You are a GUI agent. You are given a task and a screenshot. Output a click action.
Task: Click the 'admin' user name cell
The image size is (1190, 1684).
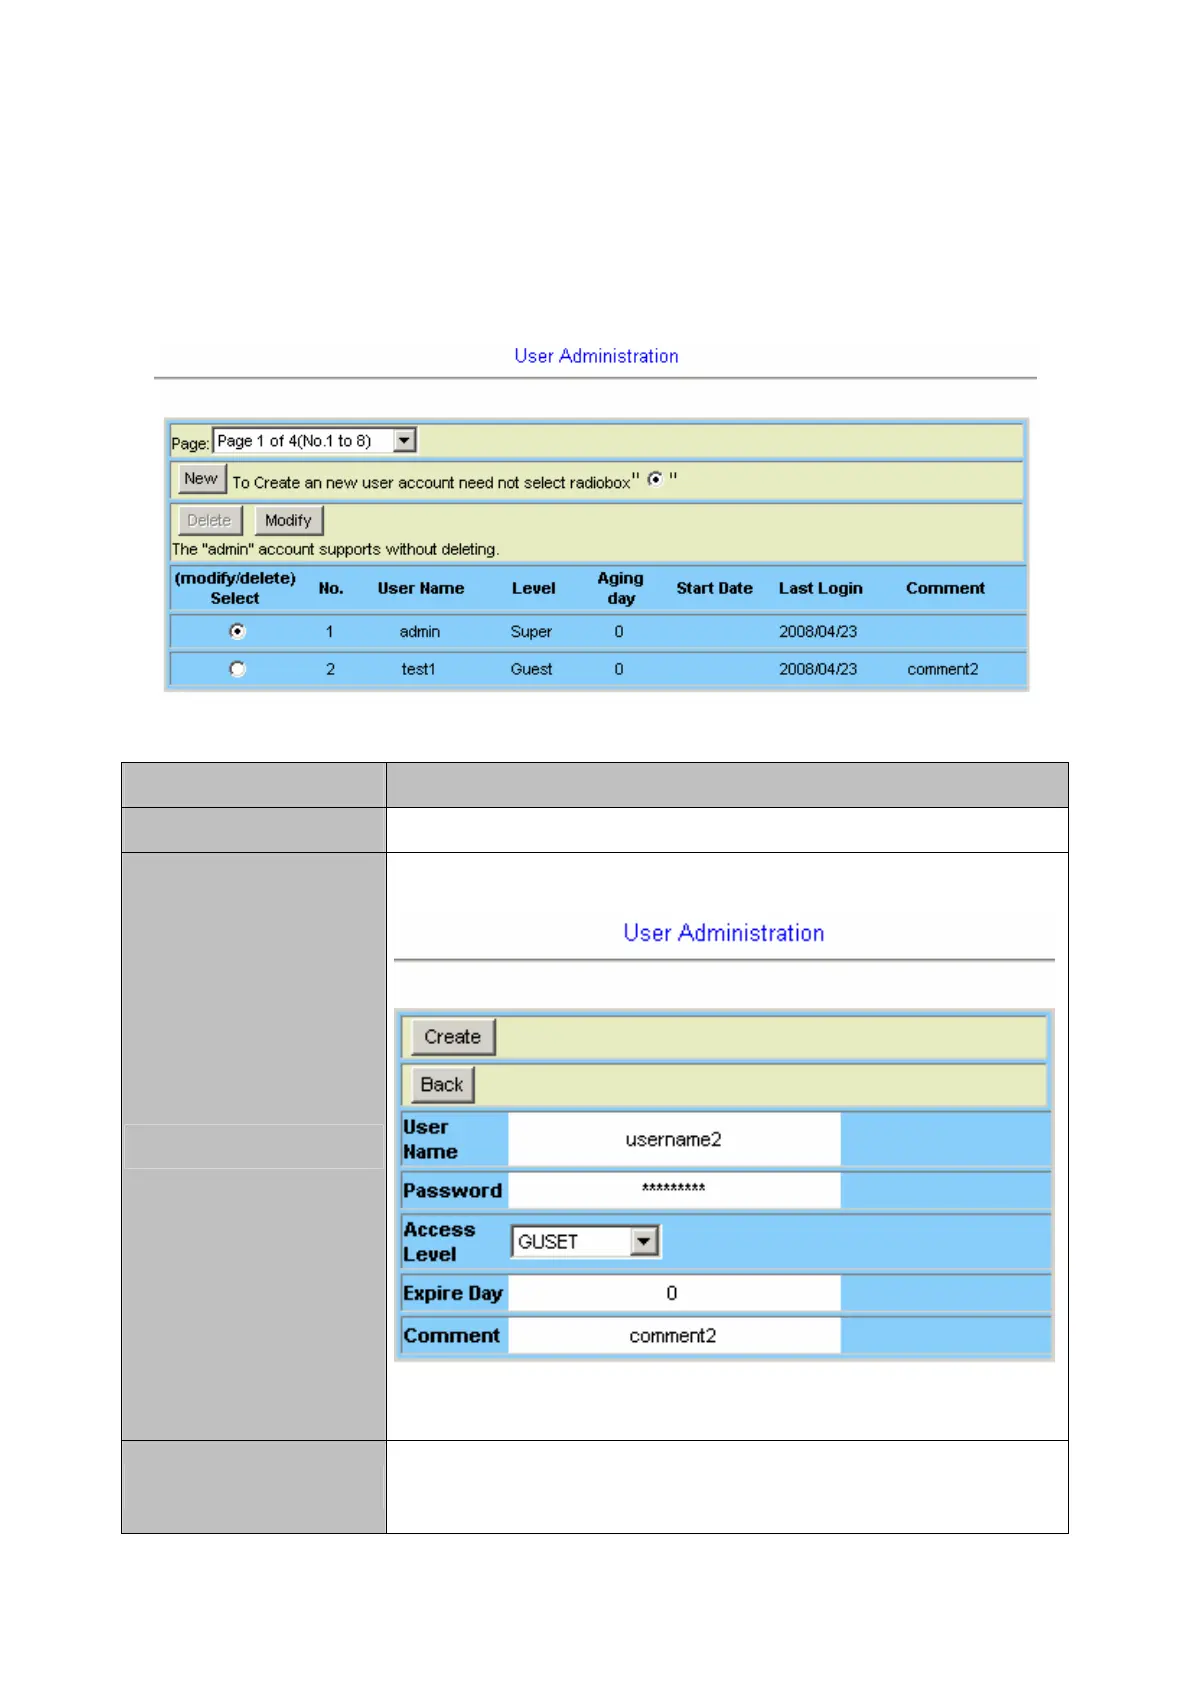pyautogui.click(x=420, y=632)
